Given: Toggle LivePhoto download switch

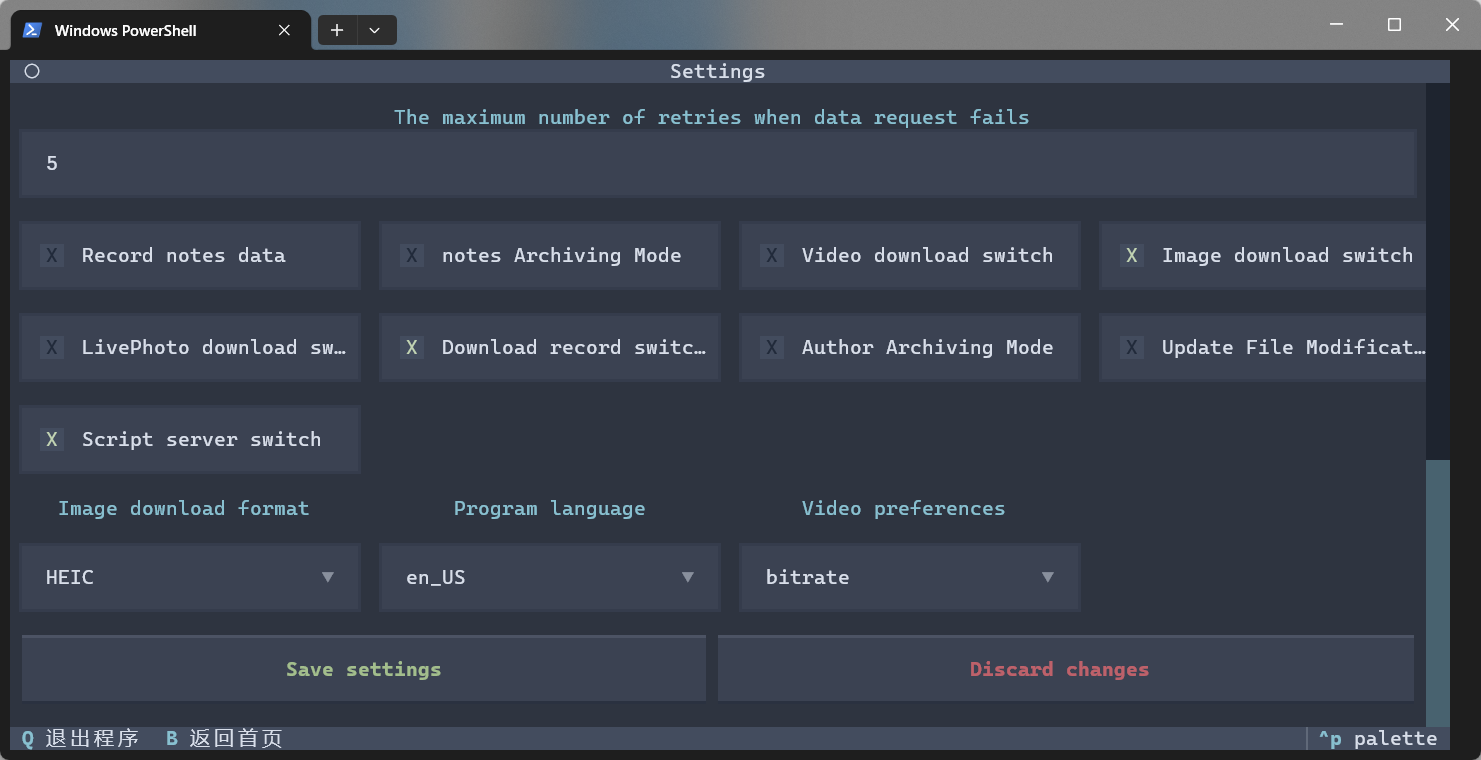Looking at the screenshot, I should click(52, 348).
